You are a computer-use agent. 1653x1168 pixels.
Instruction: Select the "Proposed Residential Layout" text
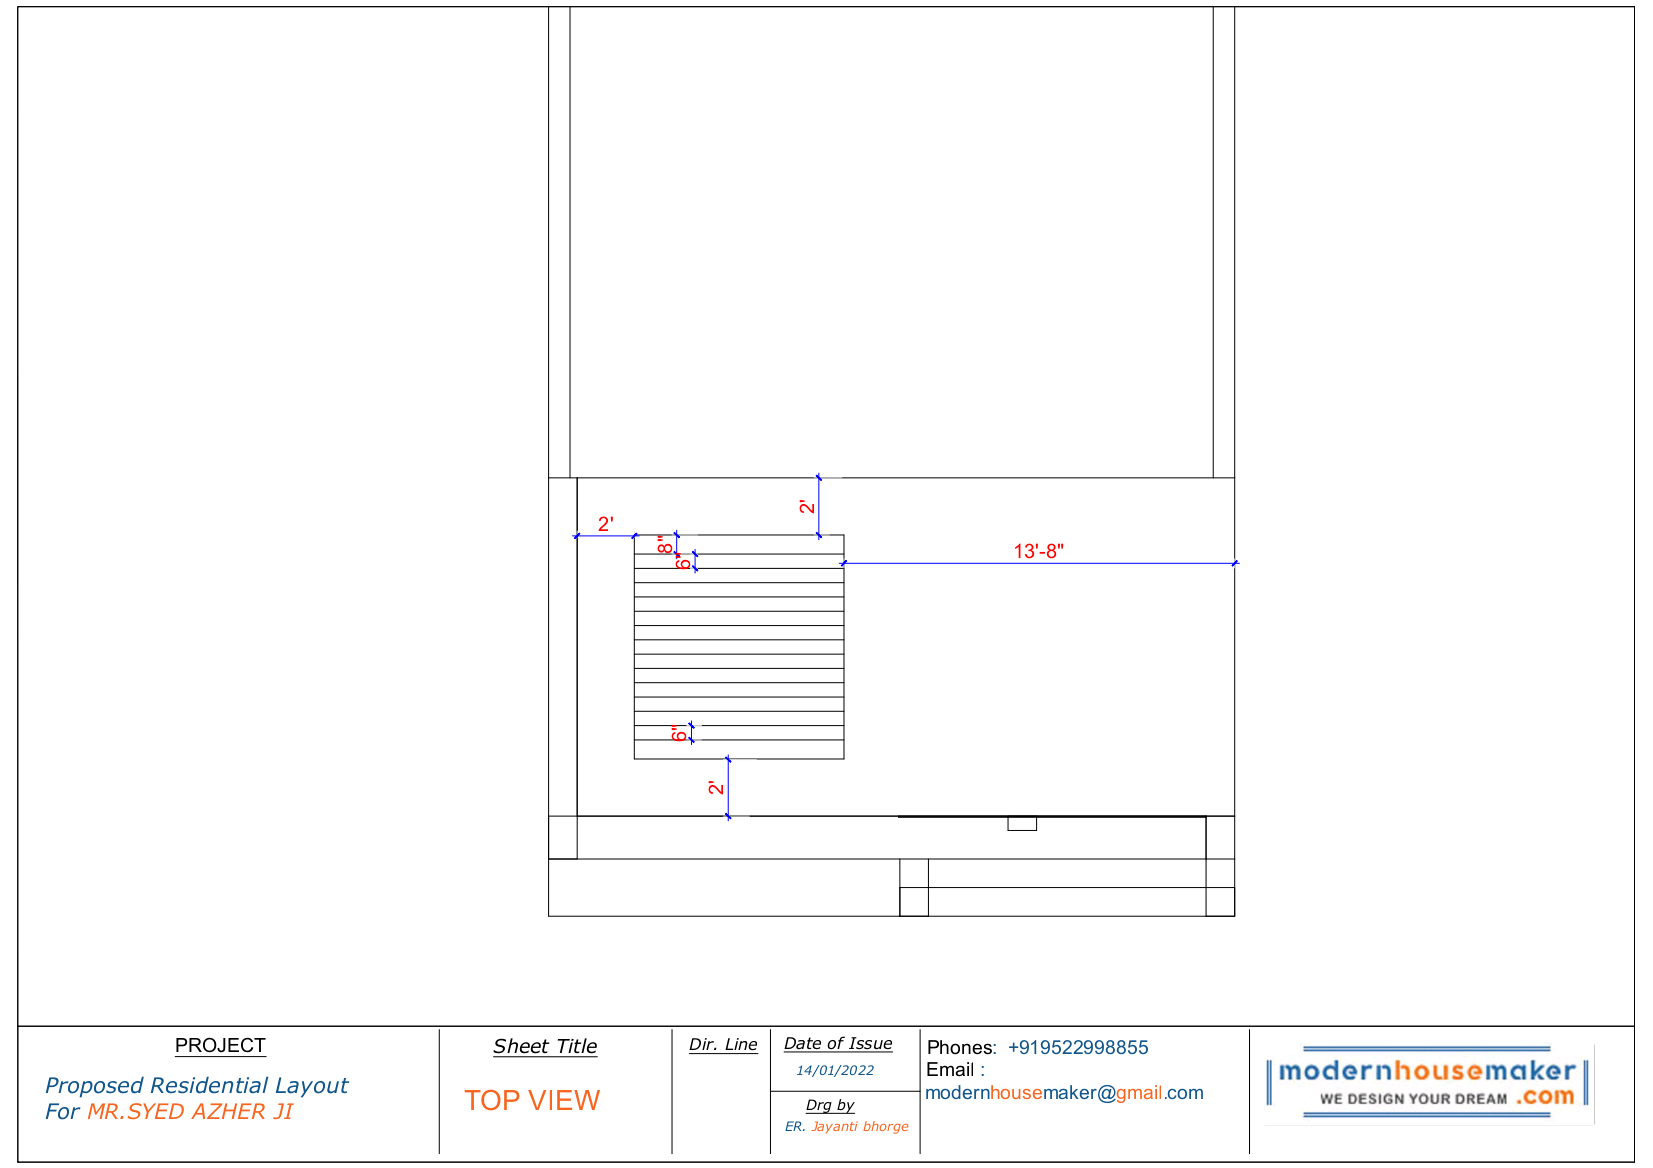pos(196,1085)
